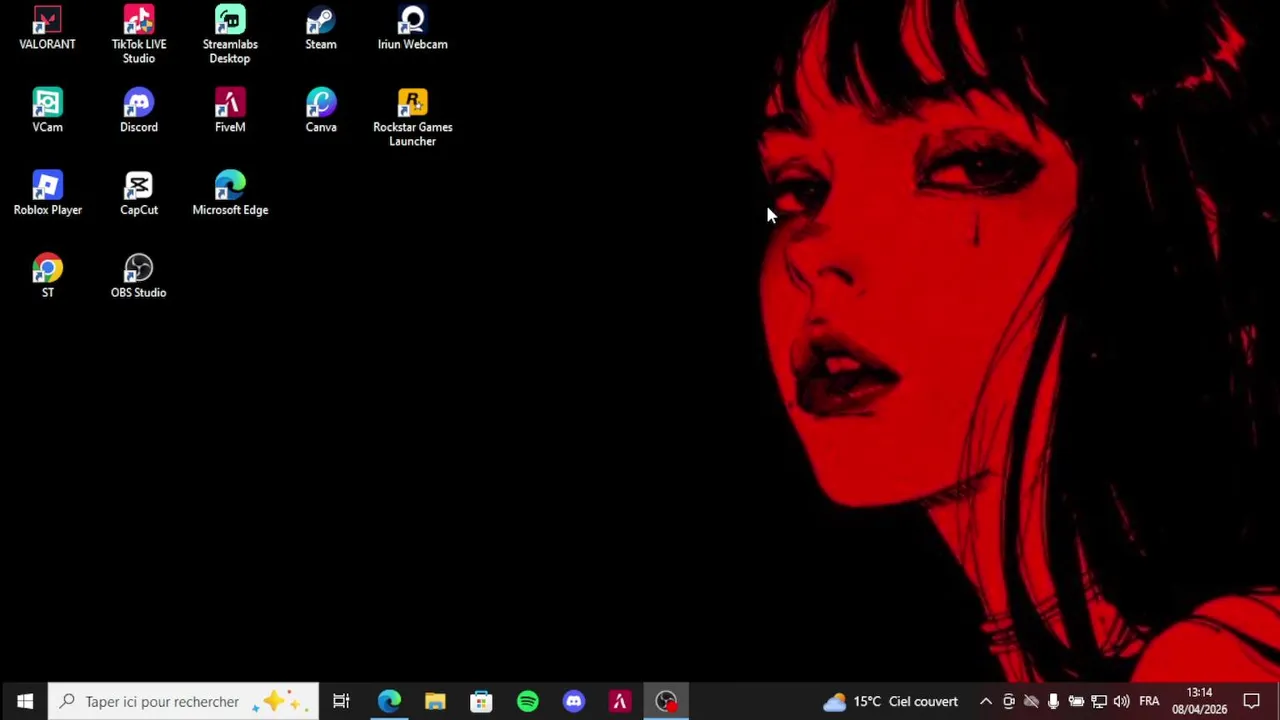The height and width of the screenshot is (720, 1280).
Task: Select the Rockstar Games Launcher icon
Action: [x=412, y=118]
